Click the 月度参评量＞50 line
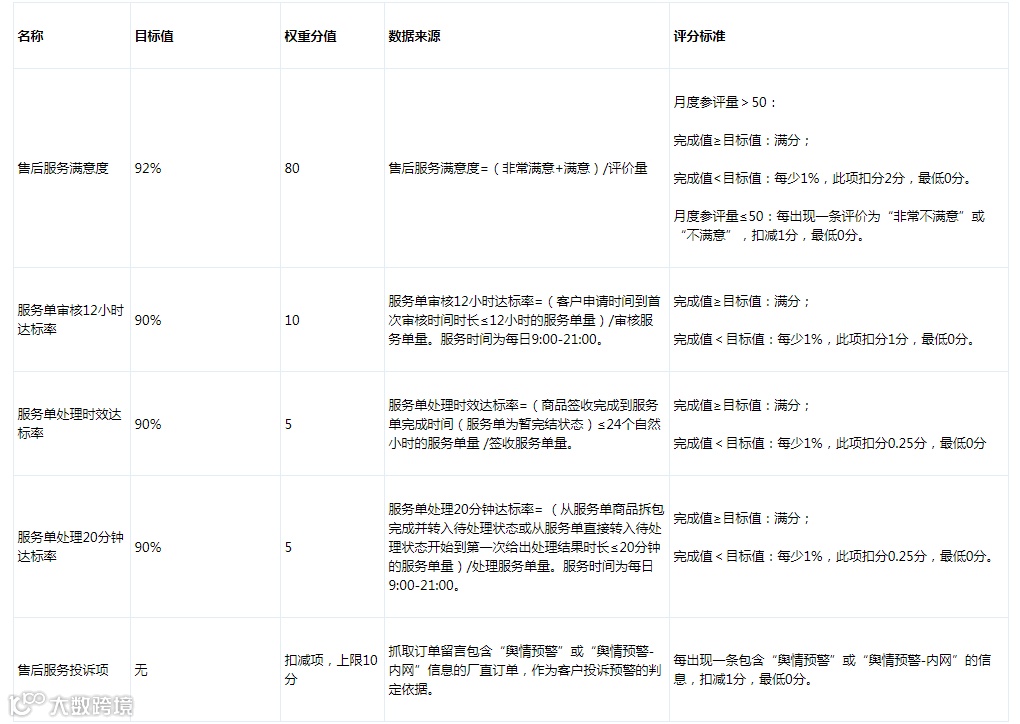The image size is (1020, 724). coord(725,102)
